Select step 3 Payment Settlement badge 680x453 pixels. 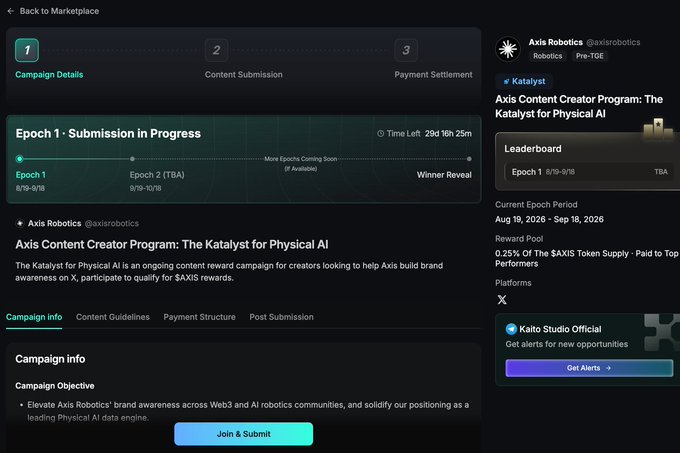406,50
